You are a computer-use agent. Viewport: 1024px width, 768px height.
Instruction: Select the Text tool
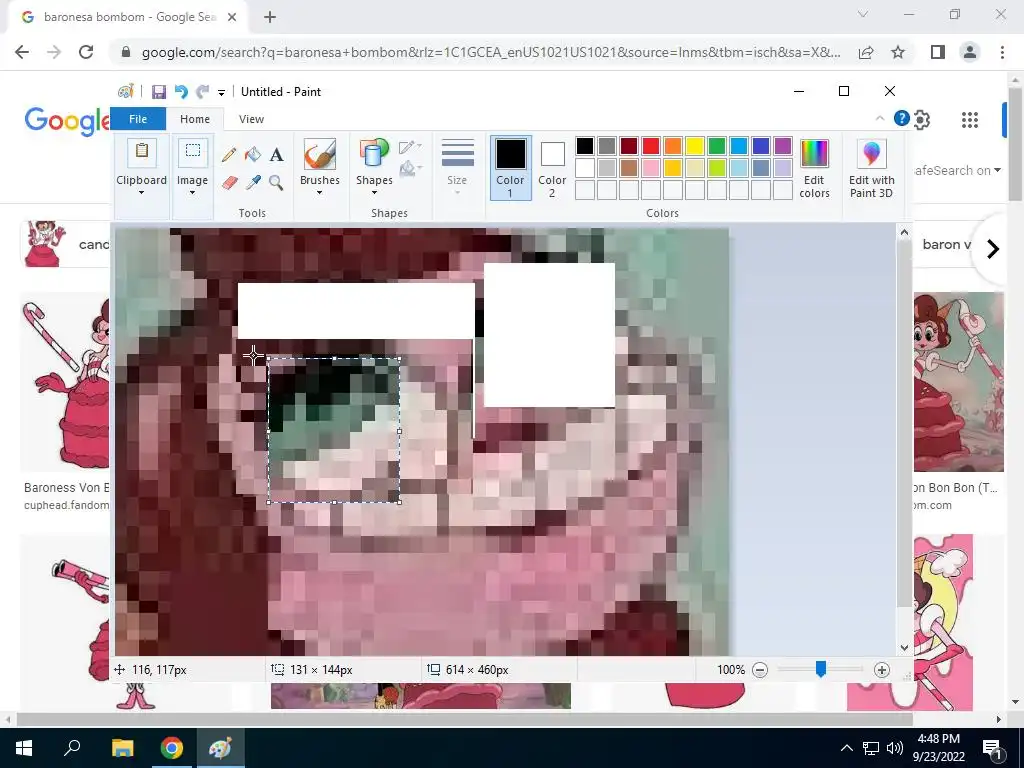coord(276,155)
